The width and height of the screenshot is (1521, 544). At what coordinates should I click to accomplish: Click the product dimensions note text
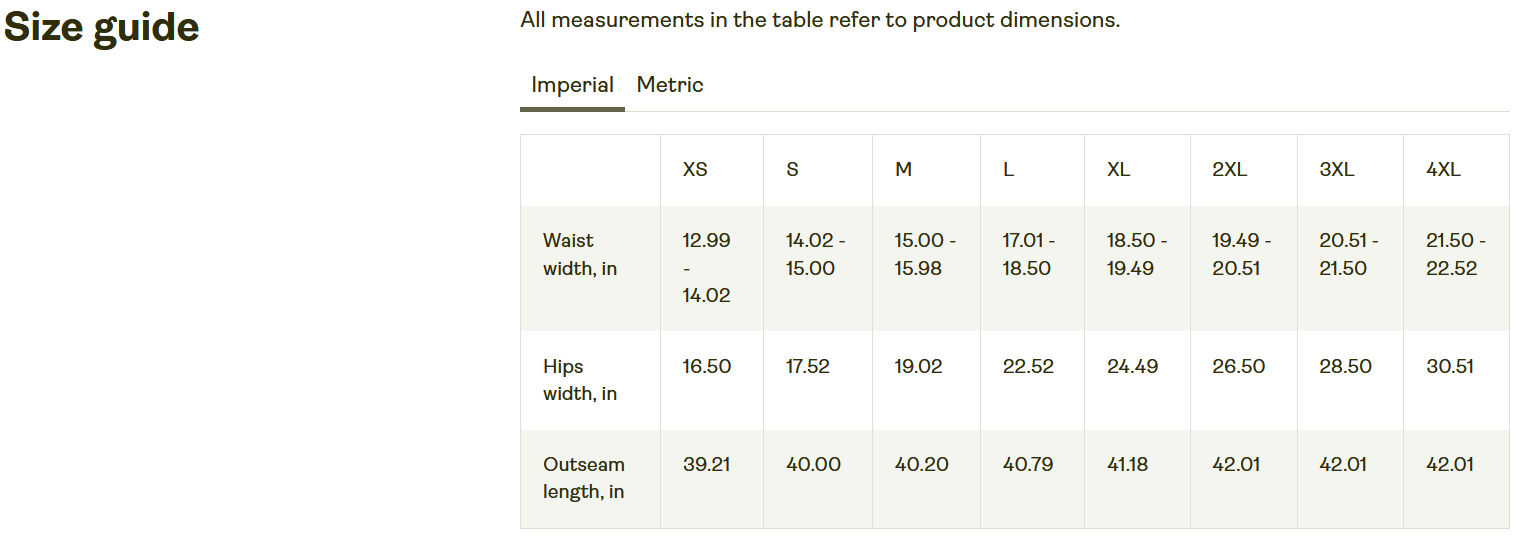click(x=820, y=21)
